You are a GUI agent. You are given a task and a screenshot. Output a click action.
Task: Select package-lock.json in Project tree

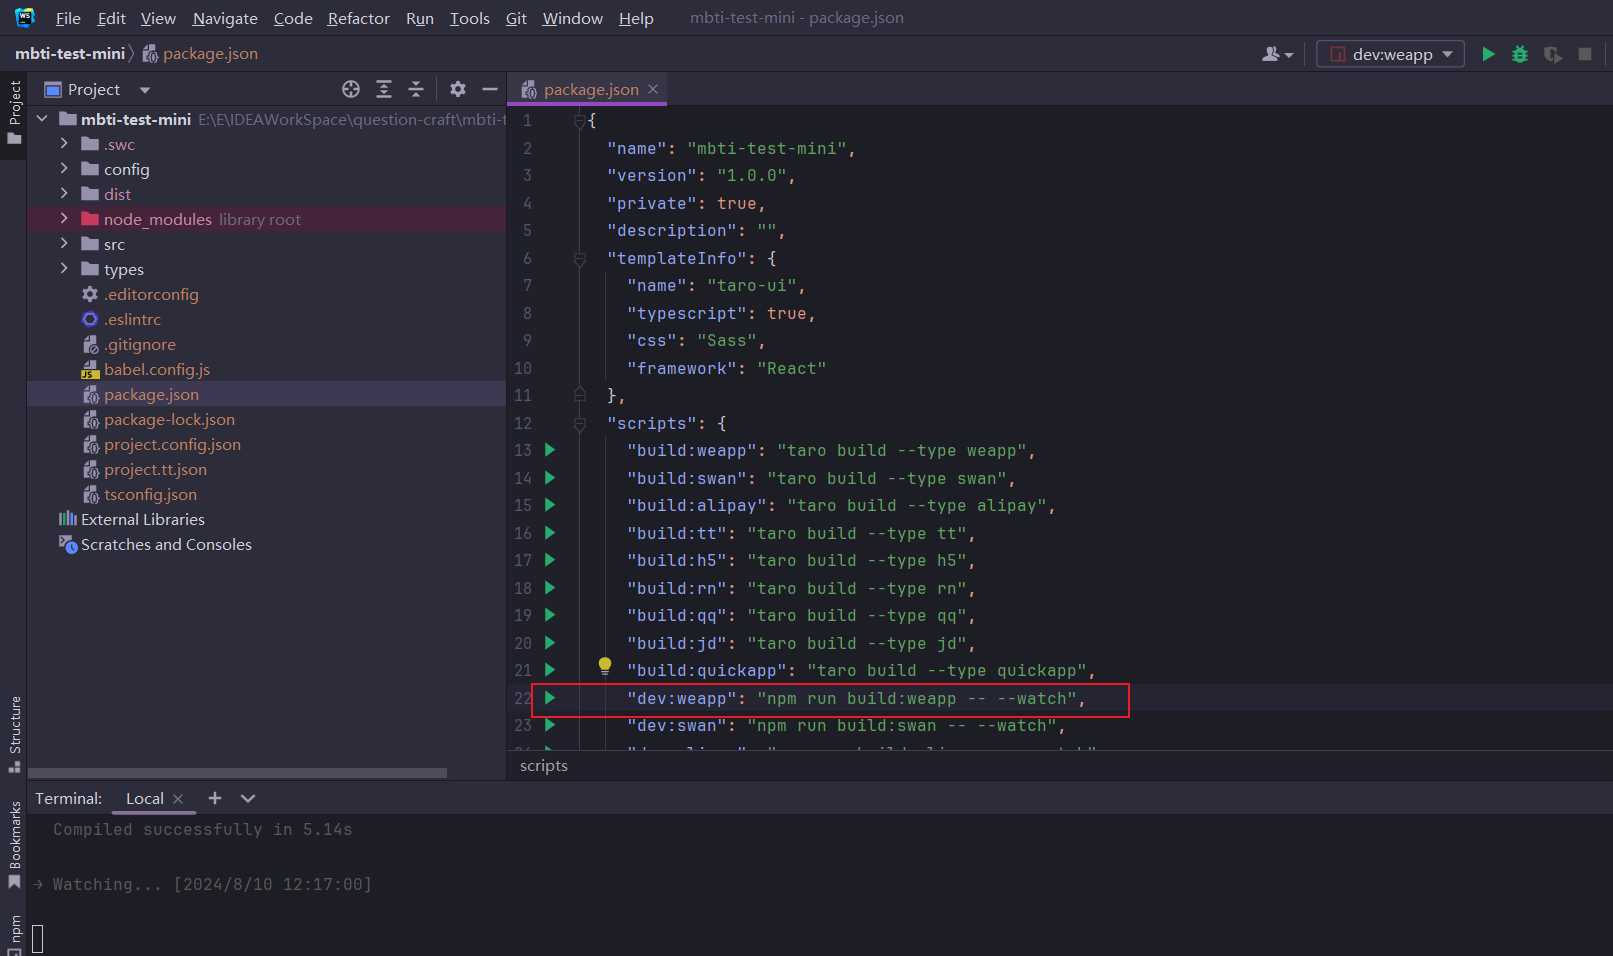169,419
